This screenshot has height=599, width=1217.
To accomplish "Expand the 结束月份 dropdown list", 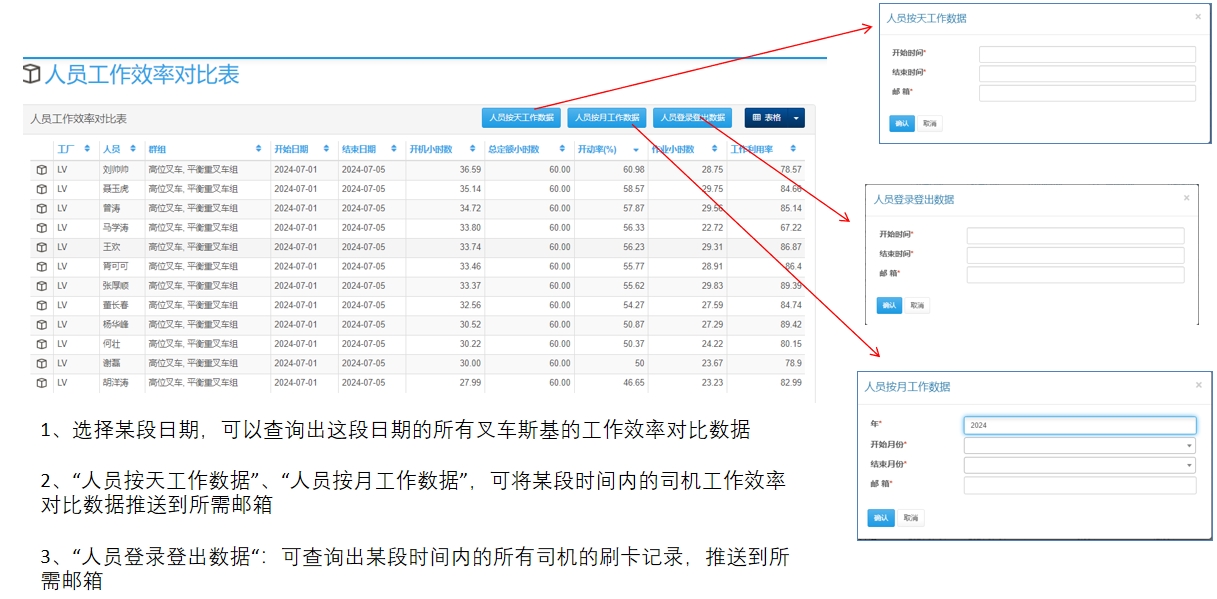I will coord(1079,465).
